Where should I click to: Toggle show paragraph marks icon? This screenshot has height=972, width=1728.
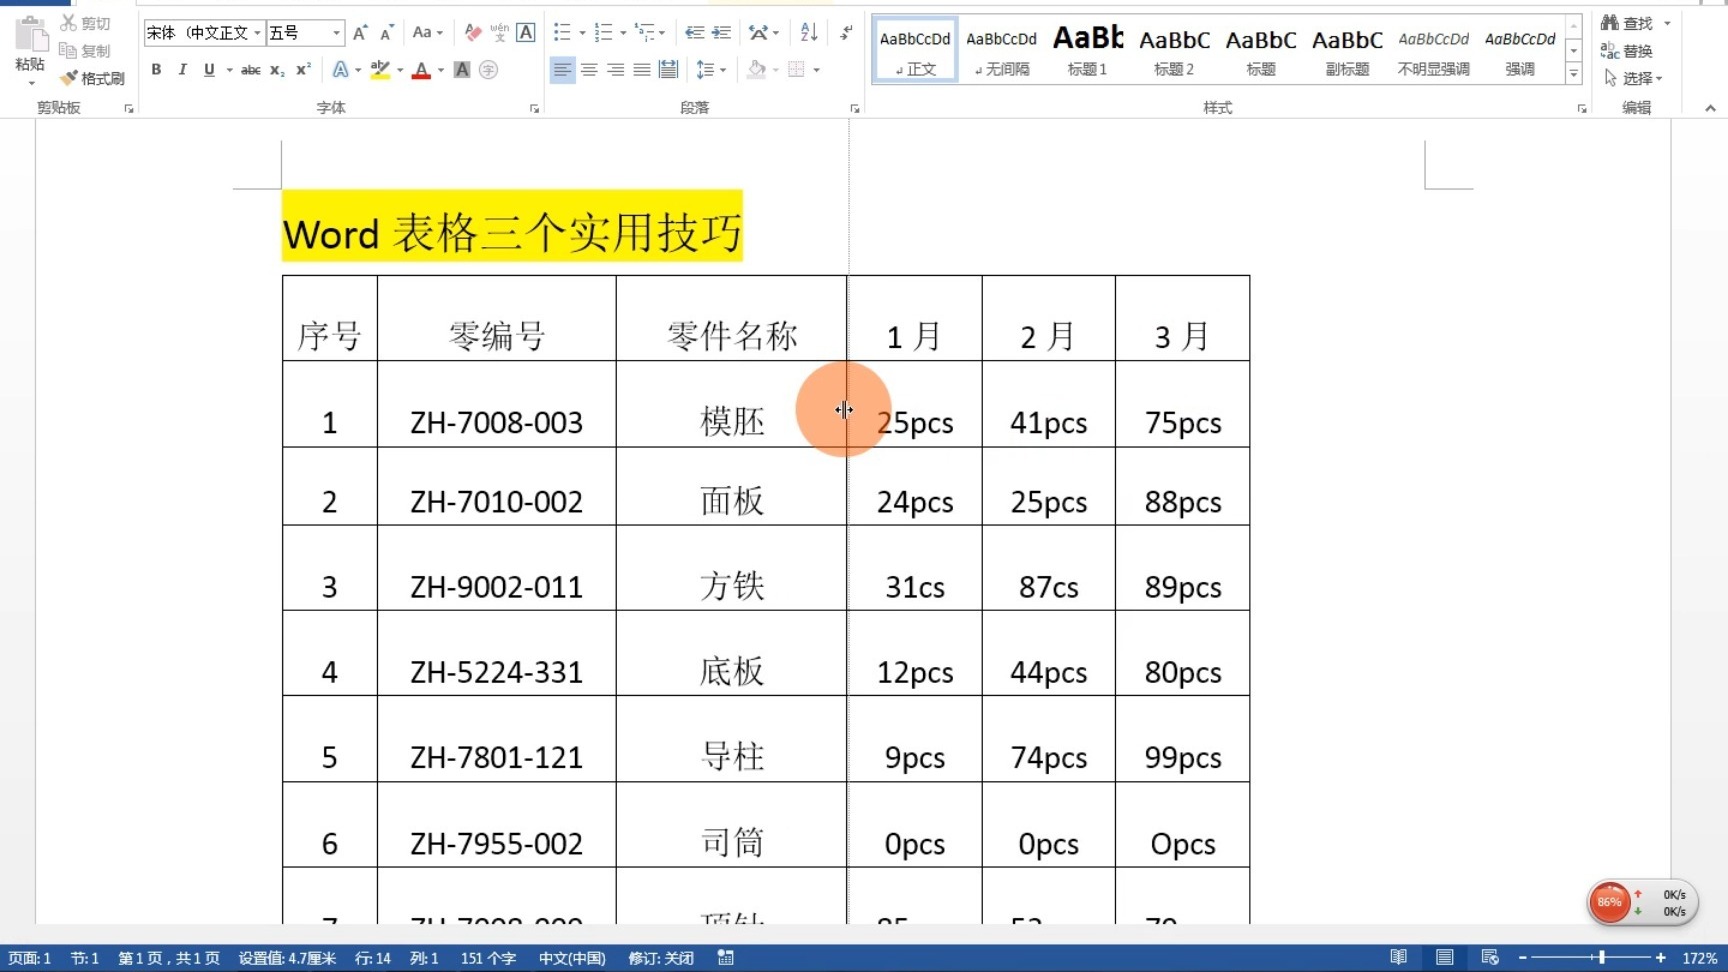846,33
